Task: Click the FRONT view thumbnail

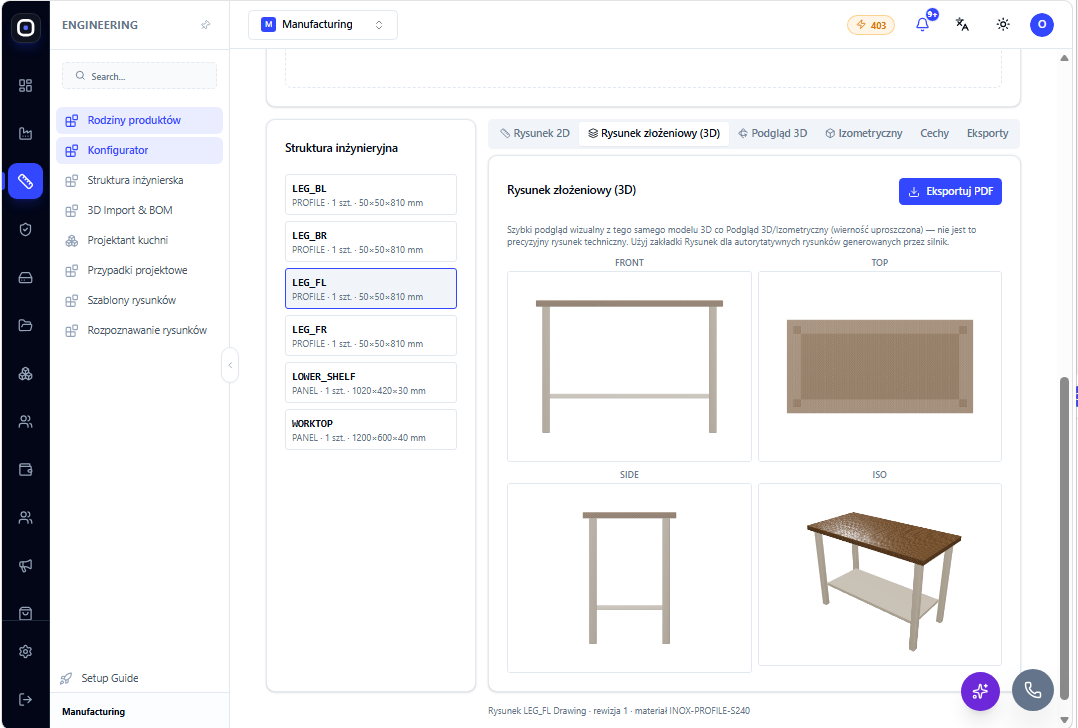Action: 629,366
